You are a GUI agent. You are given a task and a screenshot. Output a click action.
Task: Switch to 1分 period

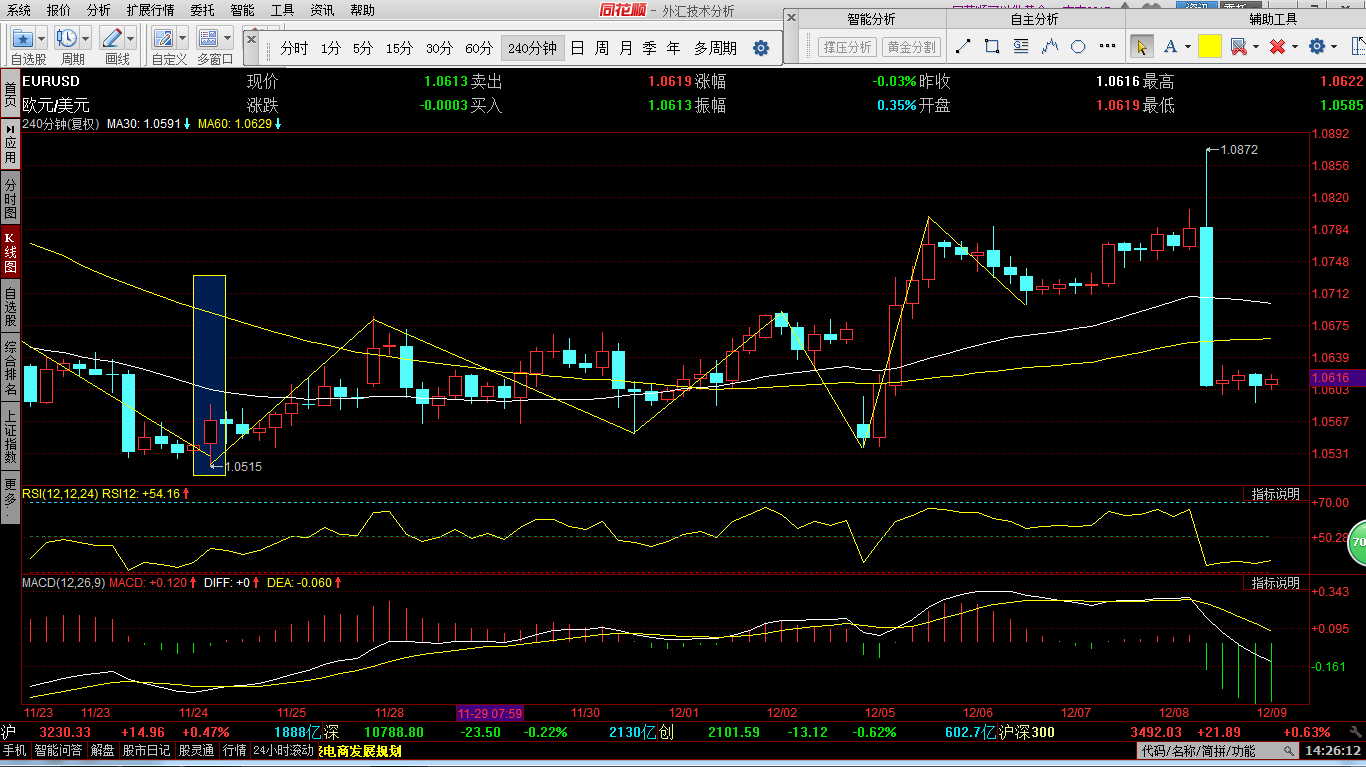331,48
